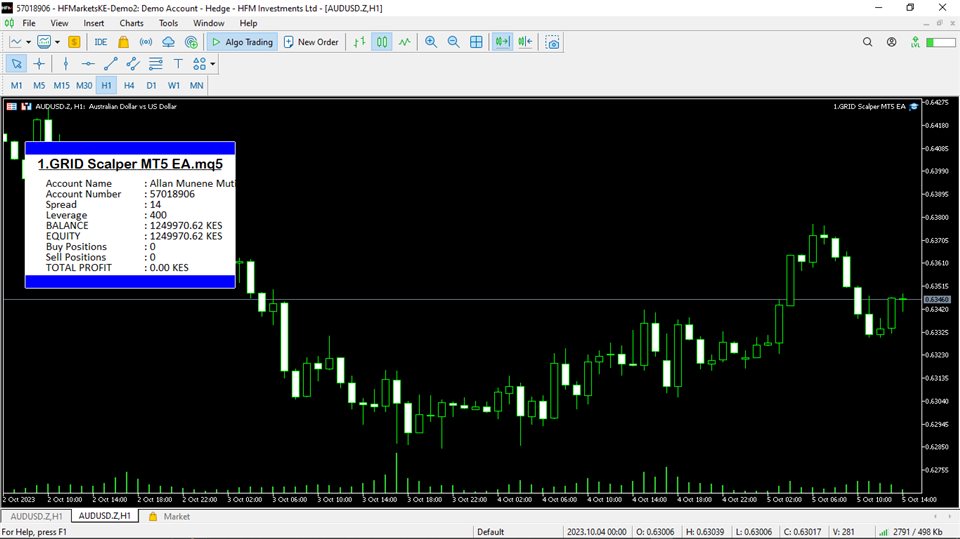The image size is (960, 539).
Task: Toggle chart shift from right border
Action: tap(525, 42)
